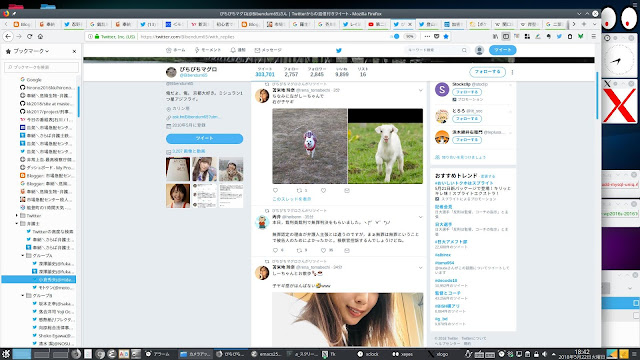This screenshot has height=360, width=640.
Task: Like the court acquittal tweet
Action: click(323, 250)
